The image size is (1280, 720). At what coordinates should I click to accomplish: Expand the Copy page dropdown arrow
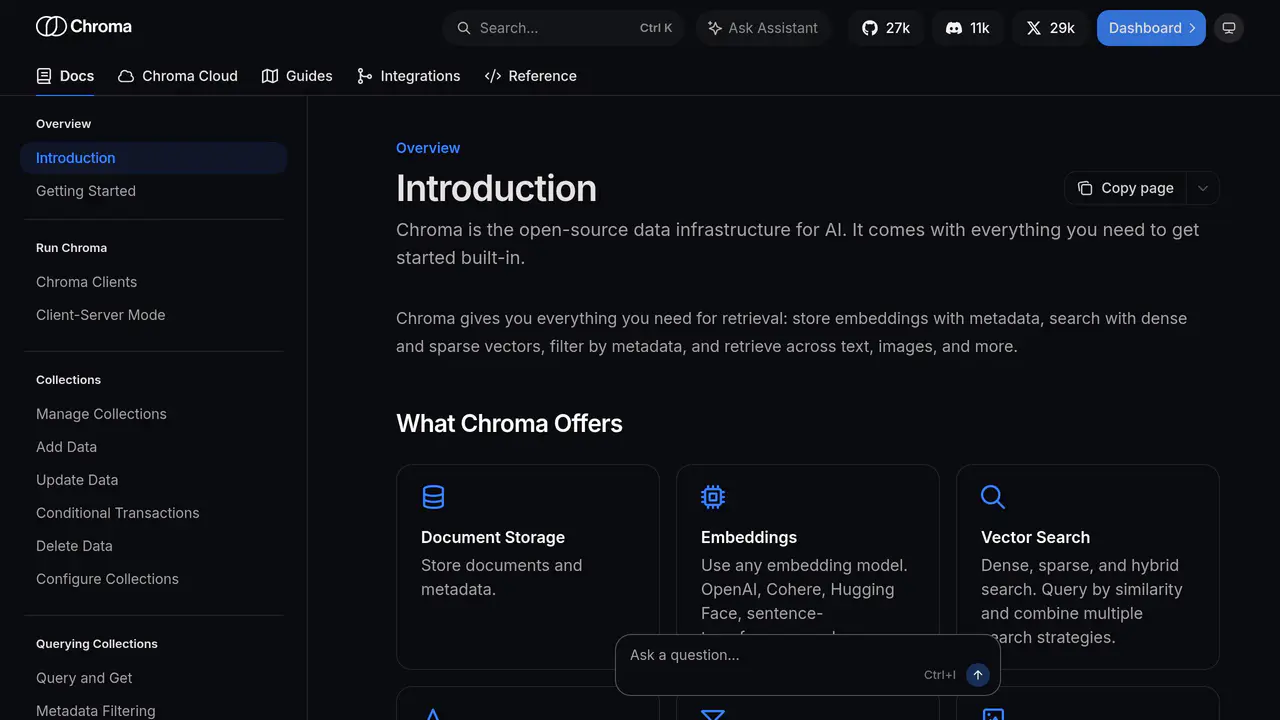1203,188
